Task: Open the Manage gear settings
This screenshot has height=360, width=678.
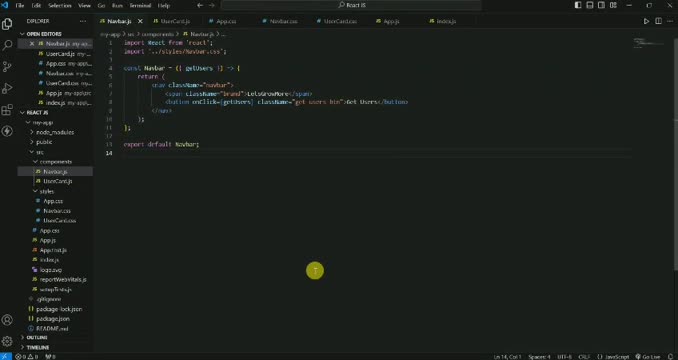Action: pyautogui.click(x=7, y=341)
